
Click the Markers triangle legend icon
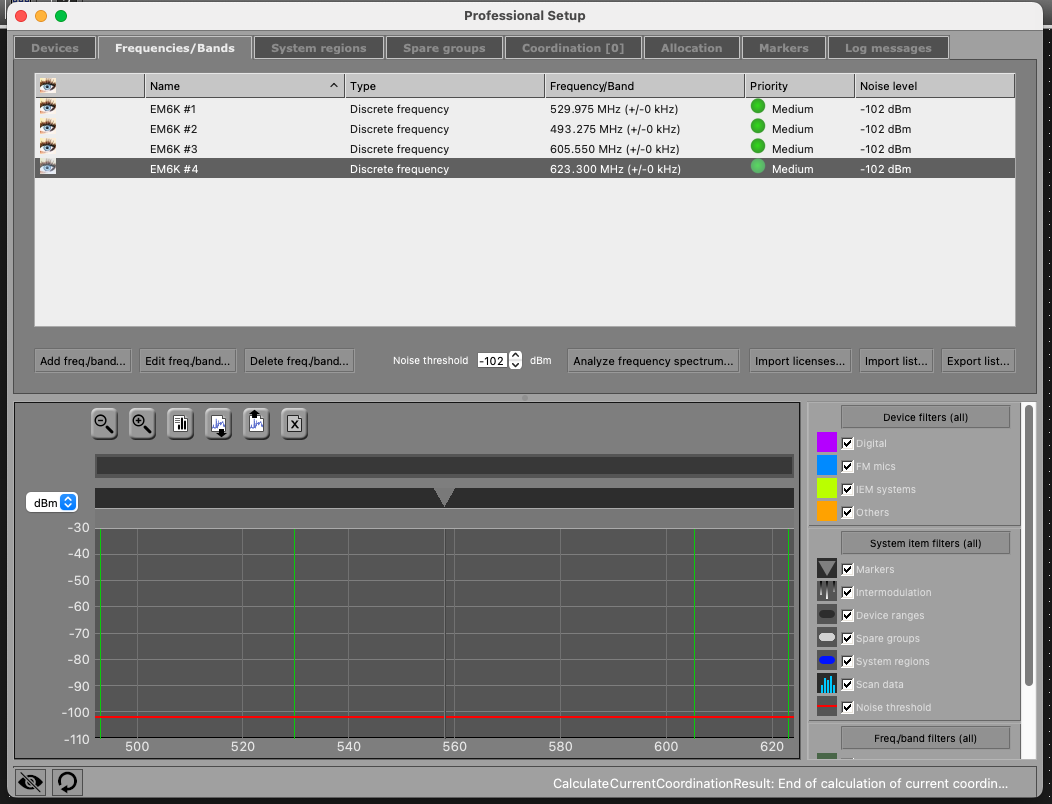click(x=827, y=568)
